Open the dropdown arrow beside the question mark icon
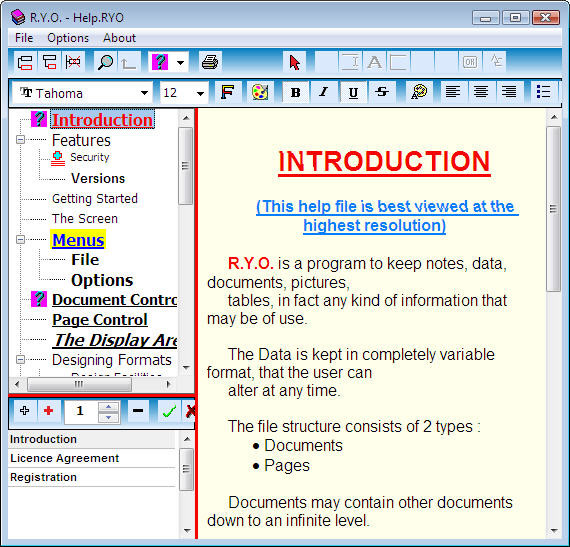This screenshot has width=570, height=547. point(180,62)
